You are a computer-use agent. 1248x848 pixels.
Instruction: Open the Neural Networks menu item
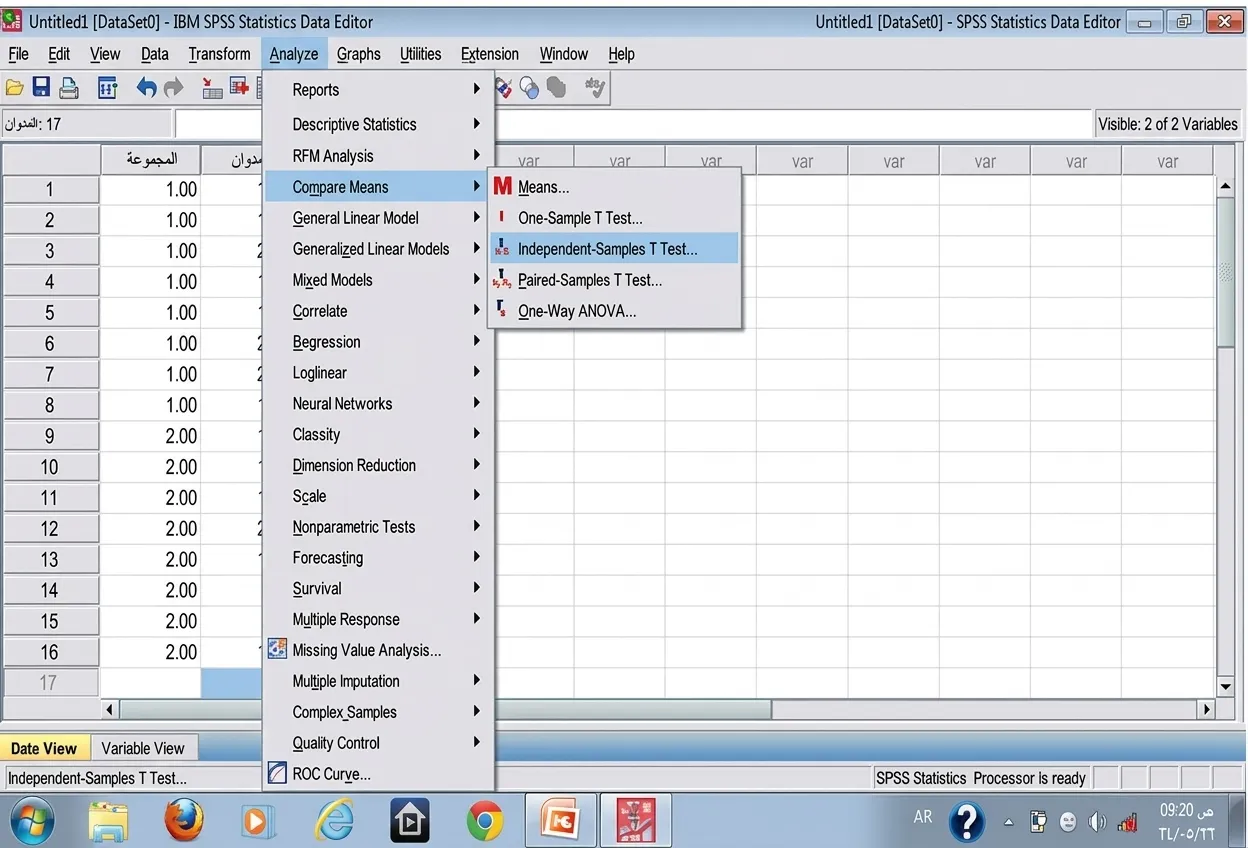tap(378, 404)
